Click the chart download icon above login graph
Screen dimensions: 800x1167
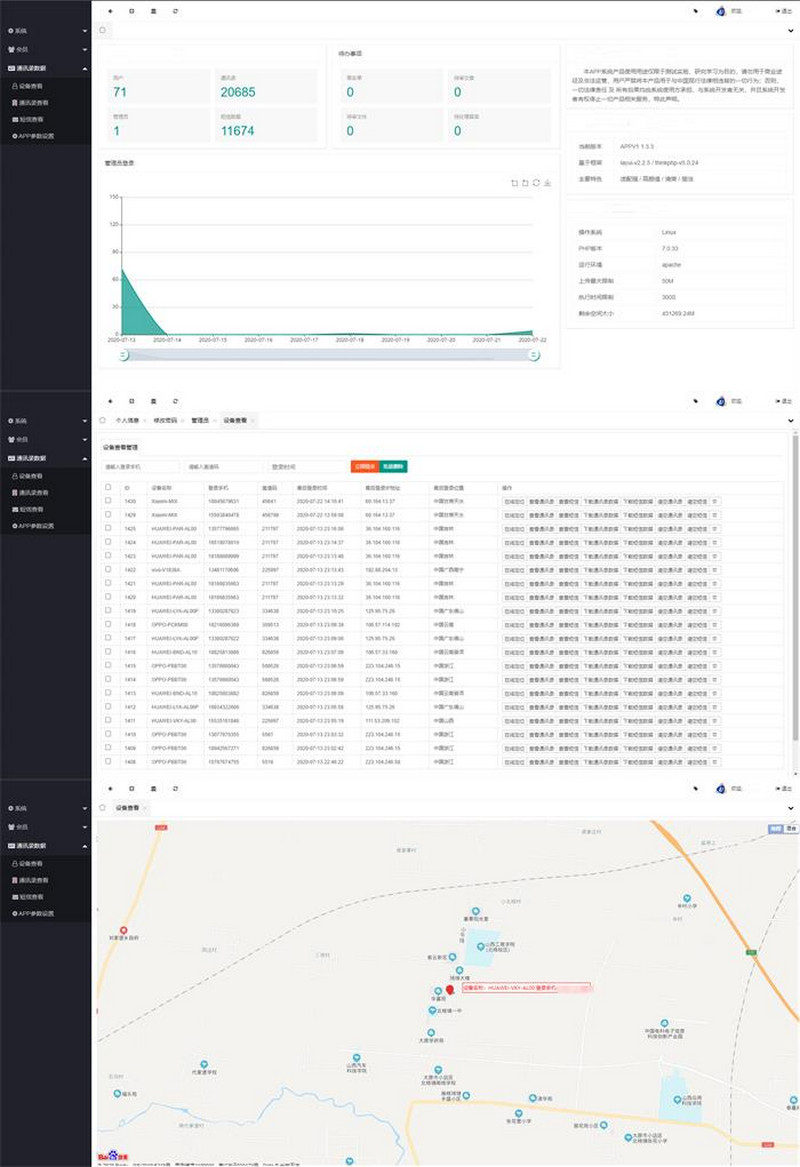coord(547,182)
